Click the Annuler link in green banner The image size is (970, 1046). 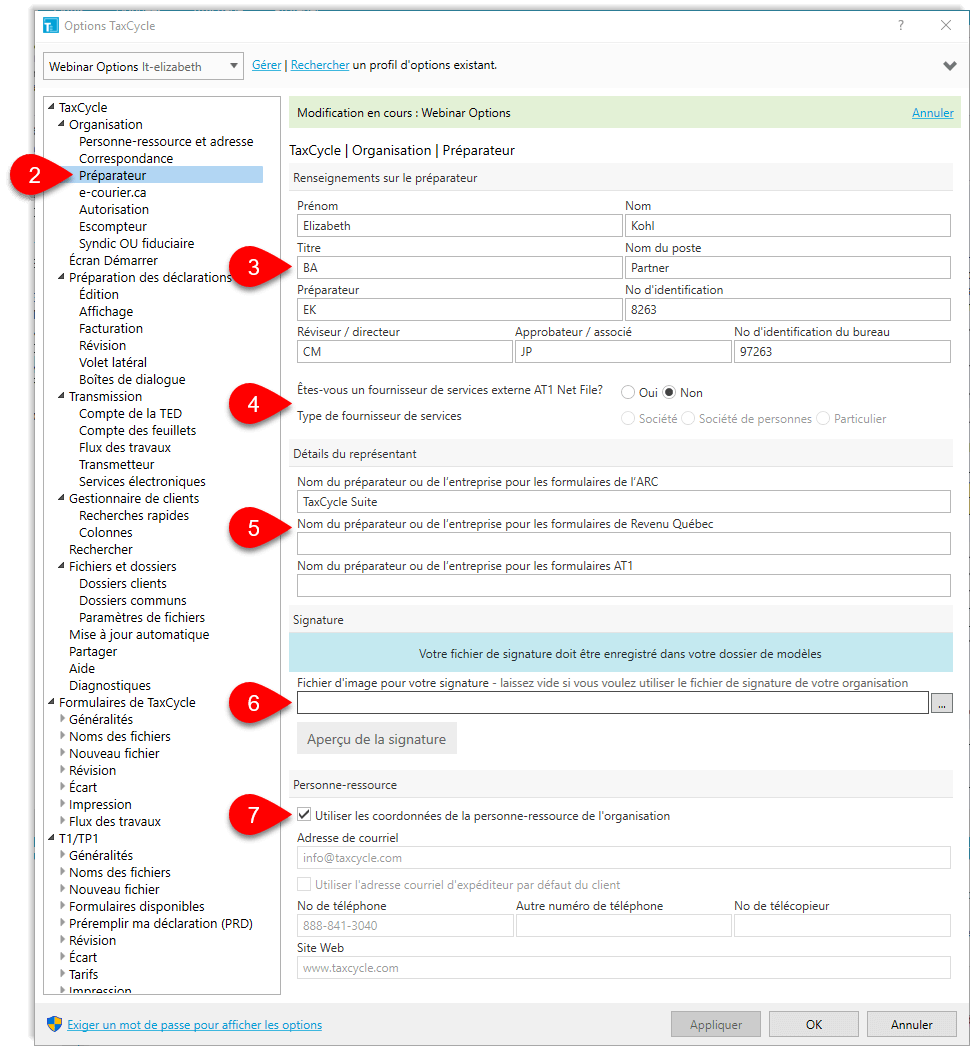[933, 113]
